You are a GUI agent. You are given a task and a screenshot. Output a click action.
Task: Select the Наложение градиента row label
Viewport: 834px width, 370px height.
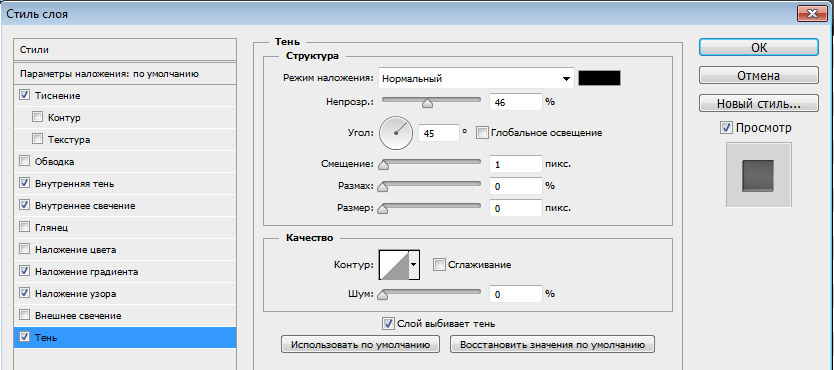pyautogui.click(x=87, y=272)
